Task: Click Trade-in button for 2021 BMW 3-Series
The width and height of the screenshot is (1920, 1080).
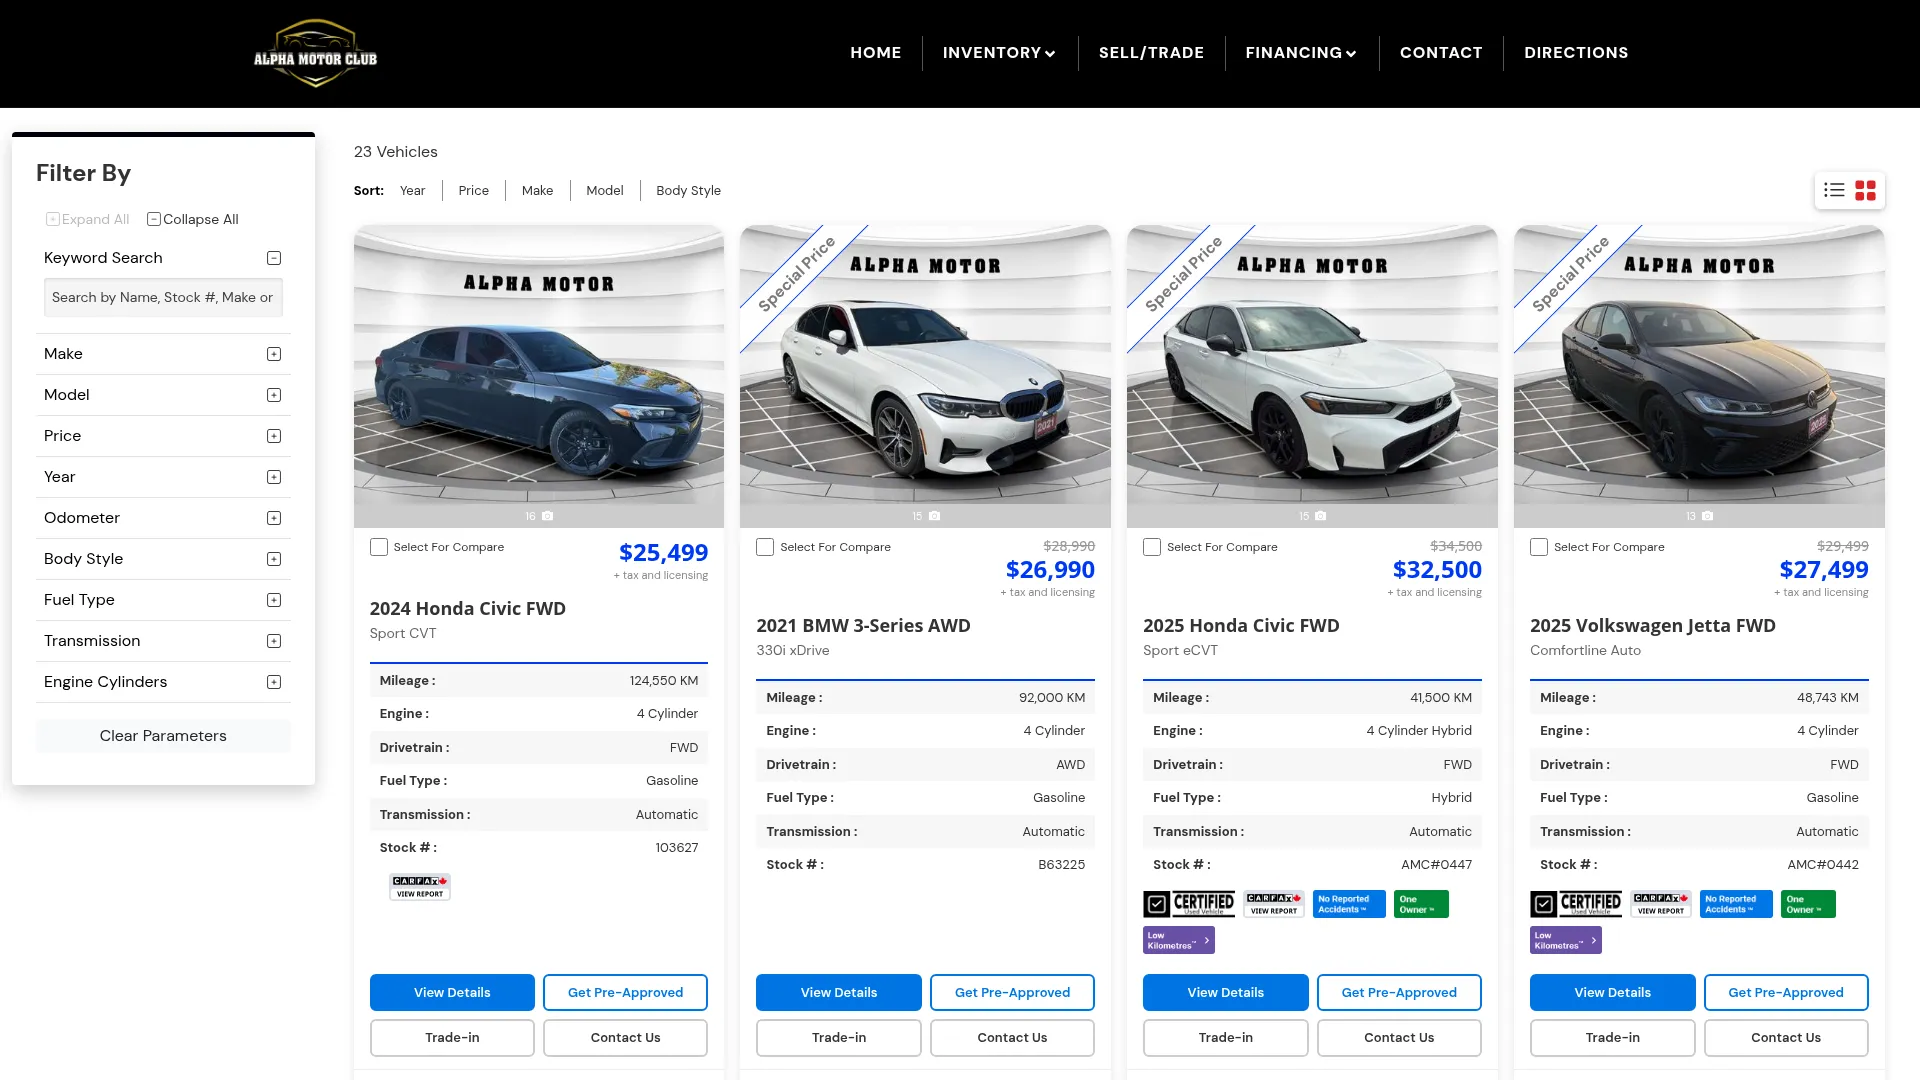Action: [839, 1038]
